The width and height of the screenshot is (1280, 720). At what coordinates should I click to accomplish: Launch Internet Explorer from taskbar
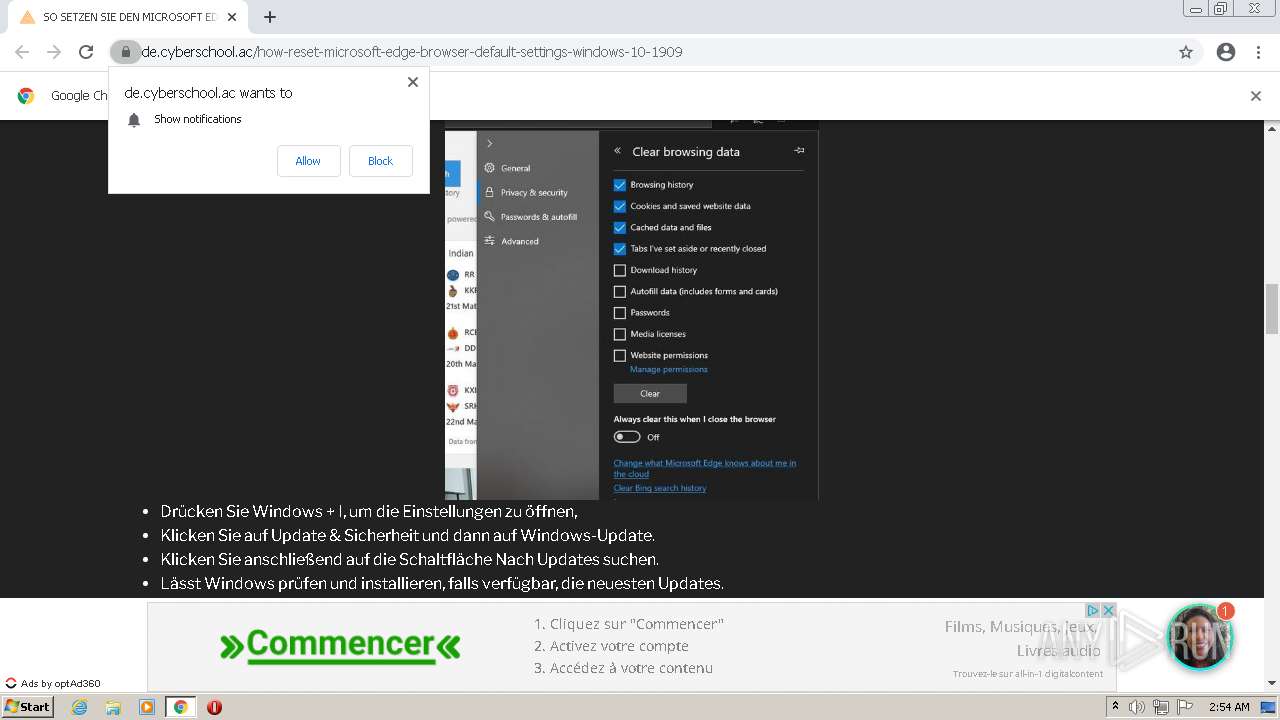[79, 707]
